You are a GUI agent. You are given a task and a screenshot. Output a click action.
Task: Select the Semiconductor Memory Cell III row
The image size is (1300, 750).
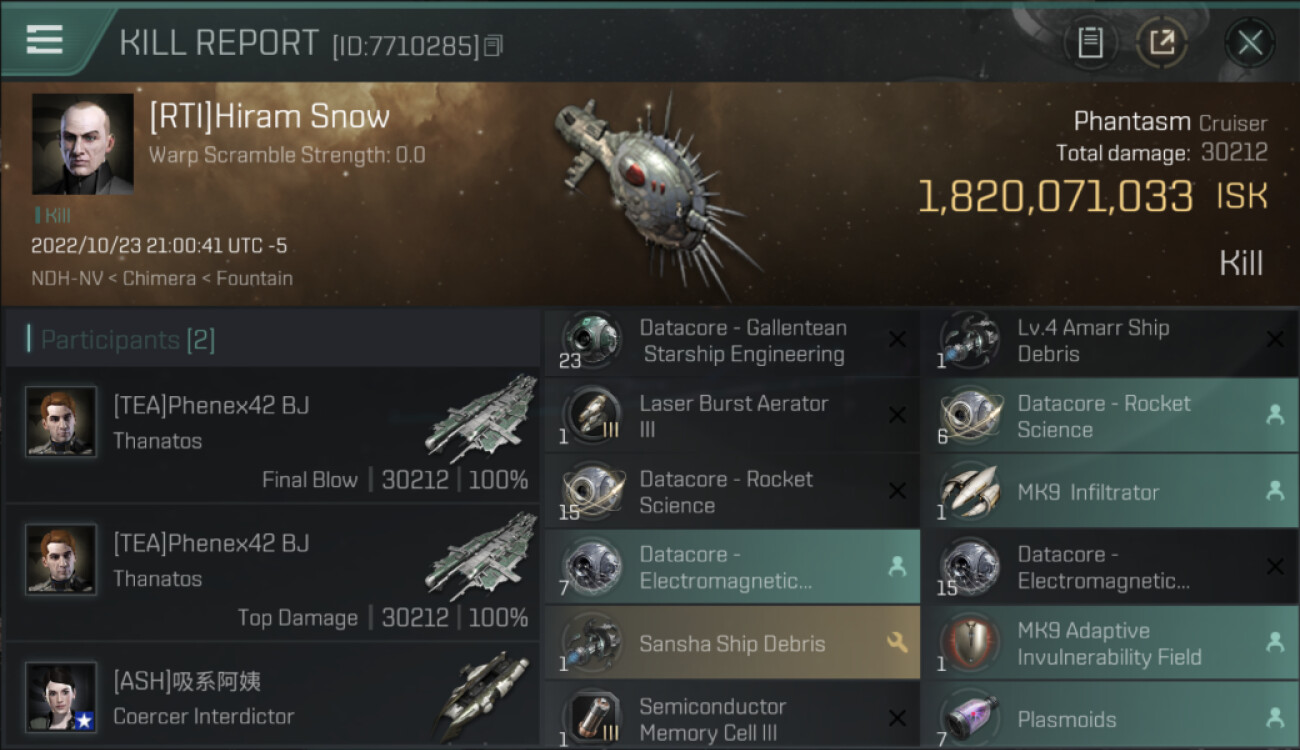point(732,717)
